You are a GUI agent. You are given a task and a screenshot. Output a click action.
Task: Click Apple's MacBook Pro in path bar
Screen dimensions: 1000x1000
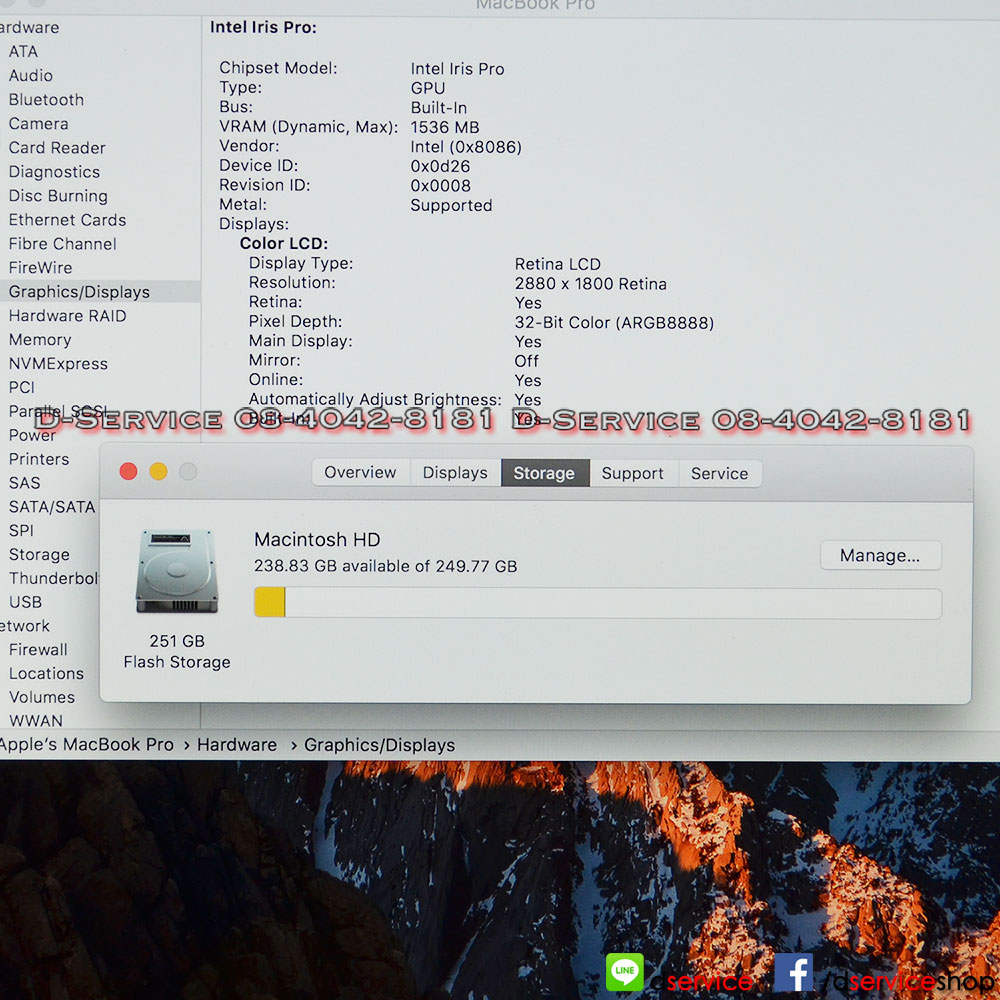(x=86, y=745)
